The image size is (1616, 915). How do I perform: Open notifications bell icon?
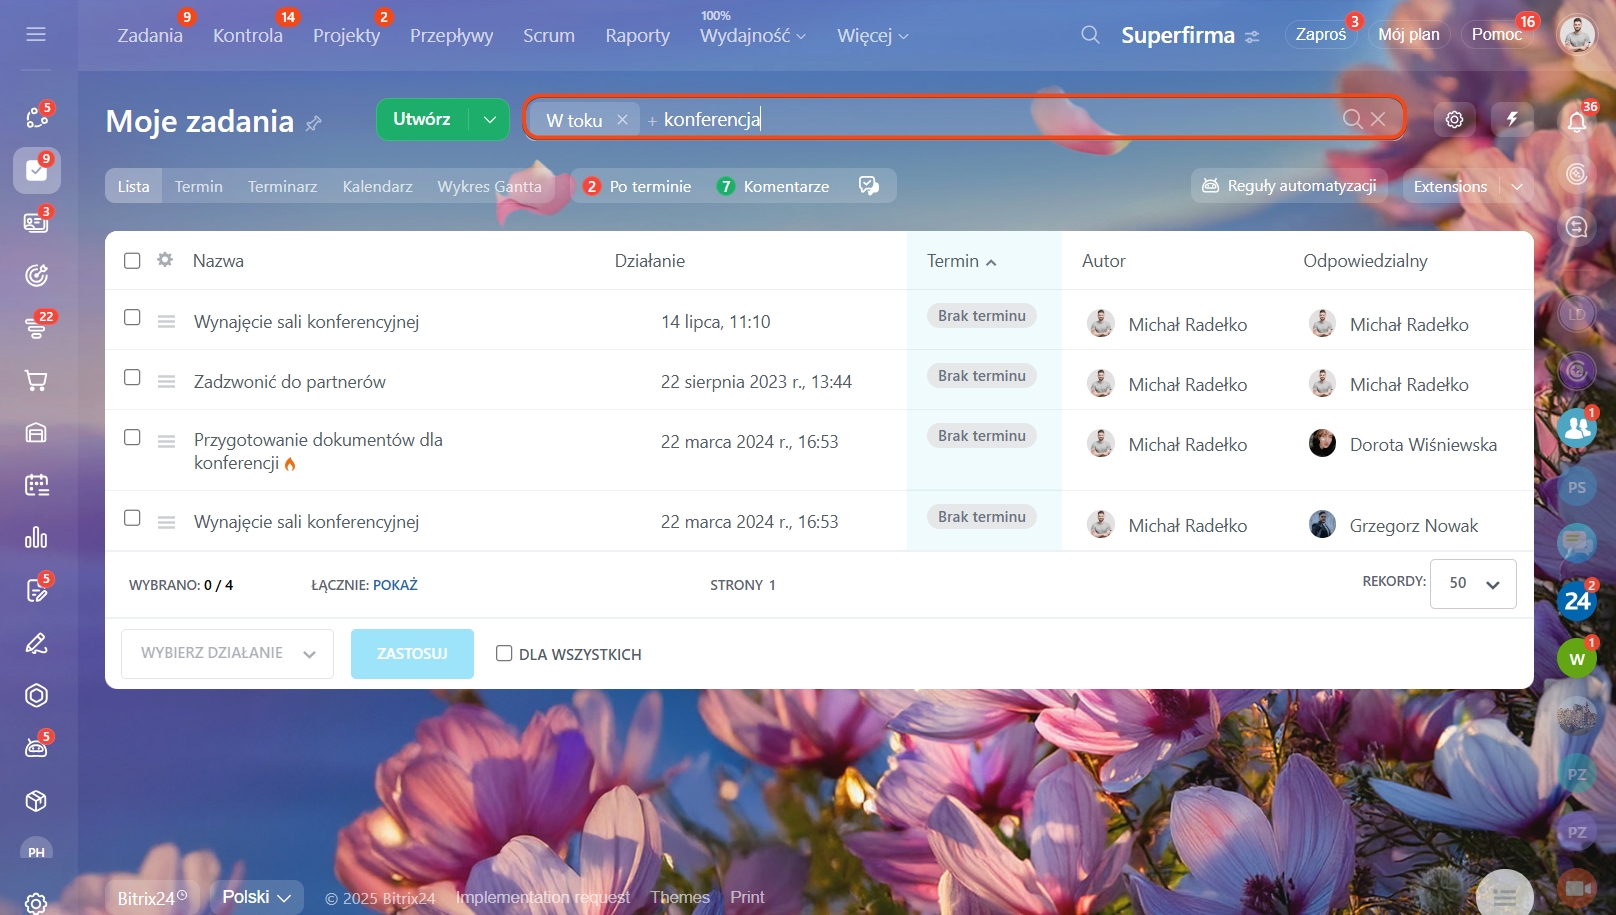(1577, 121)
